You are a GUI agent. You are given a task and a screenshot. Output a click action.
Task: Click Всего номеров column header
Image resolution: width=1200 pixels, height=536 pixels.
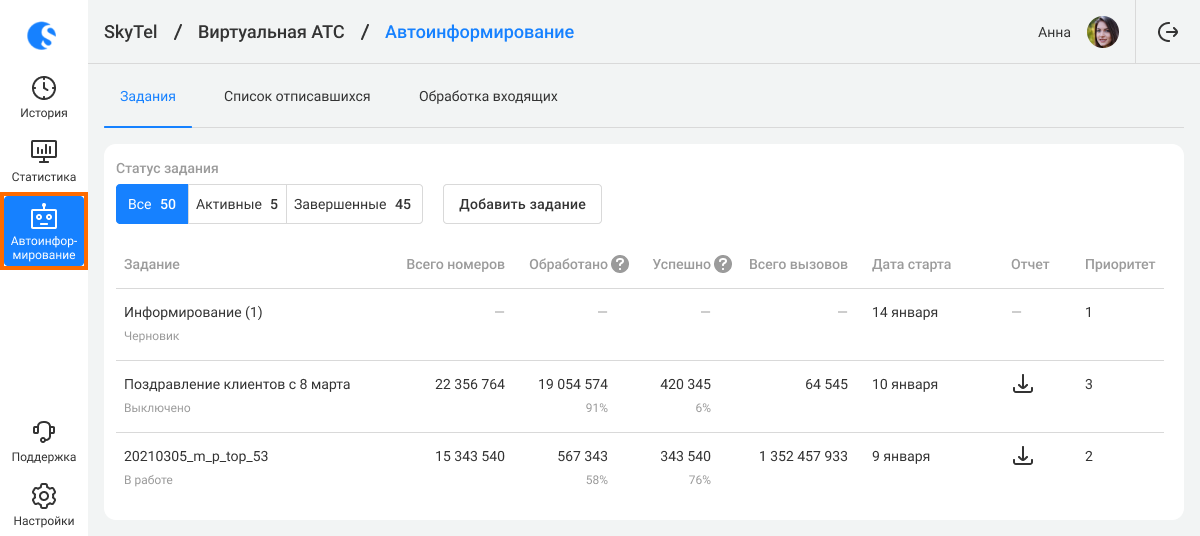click(455, 265)
